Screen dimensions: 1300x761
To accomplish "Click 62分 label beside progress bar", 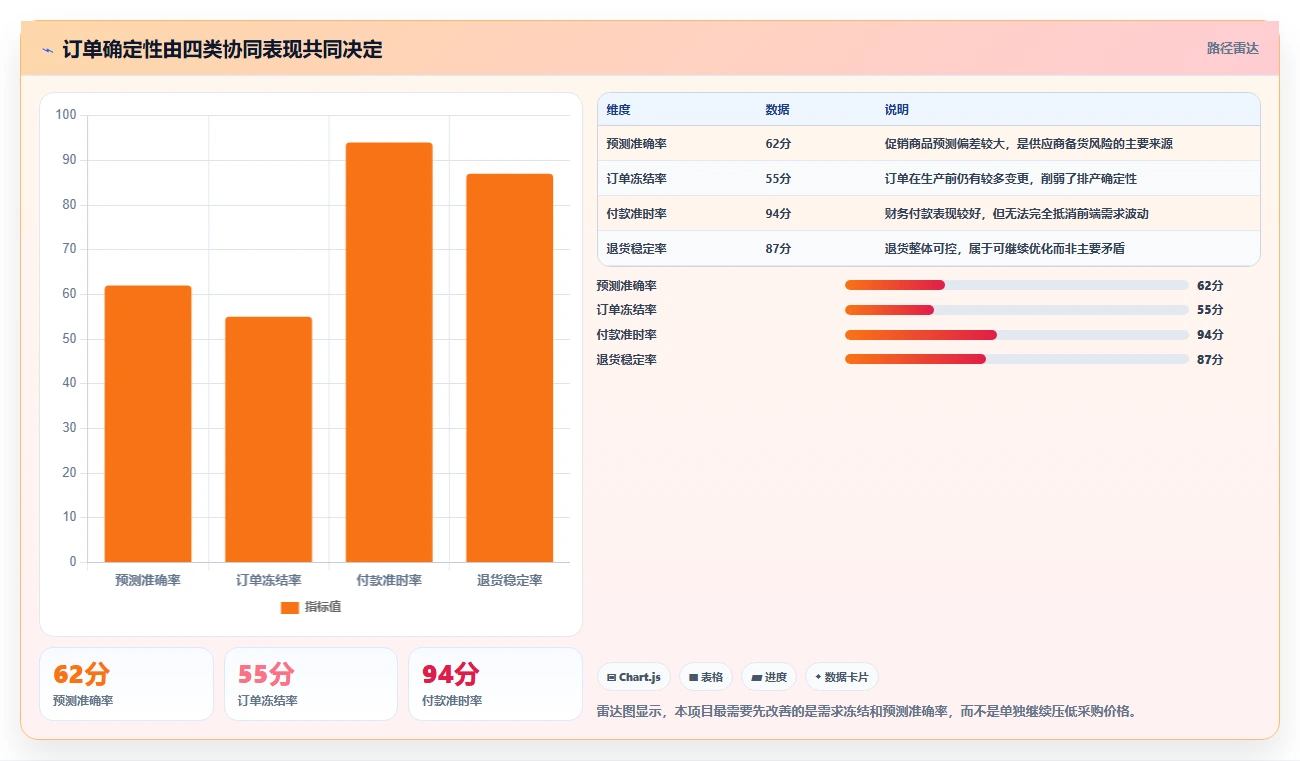I will pos(1210,285).
